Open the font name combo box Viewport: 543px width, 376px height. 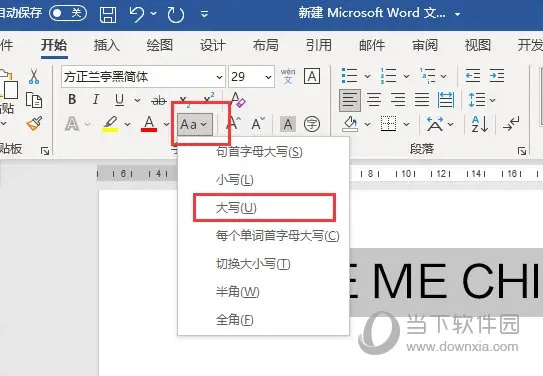click(143, 77)
